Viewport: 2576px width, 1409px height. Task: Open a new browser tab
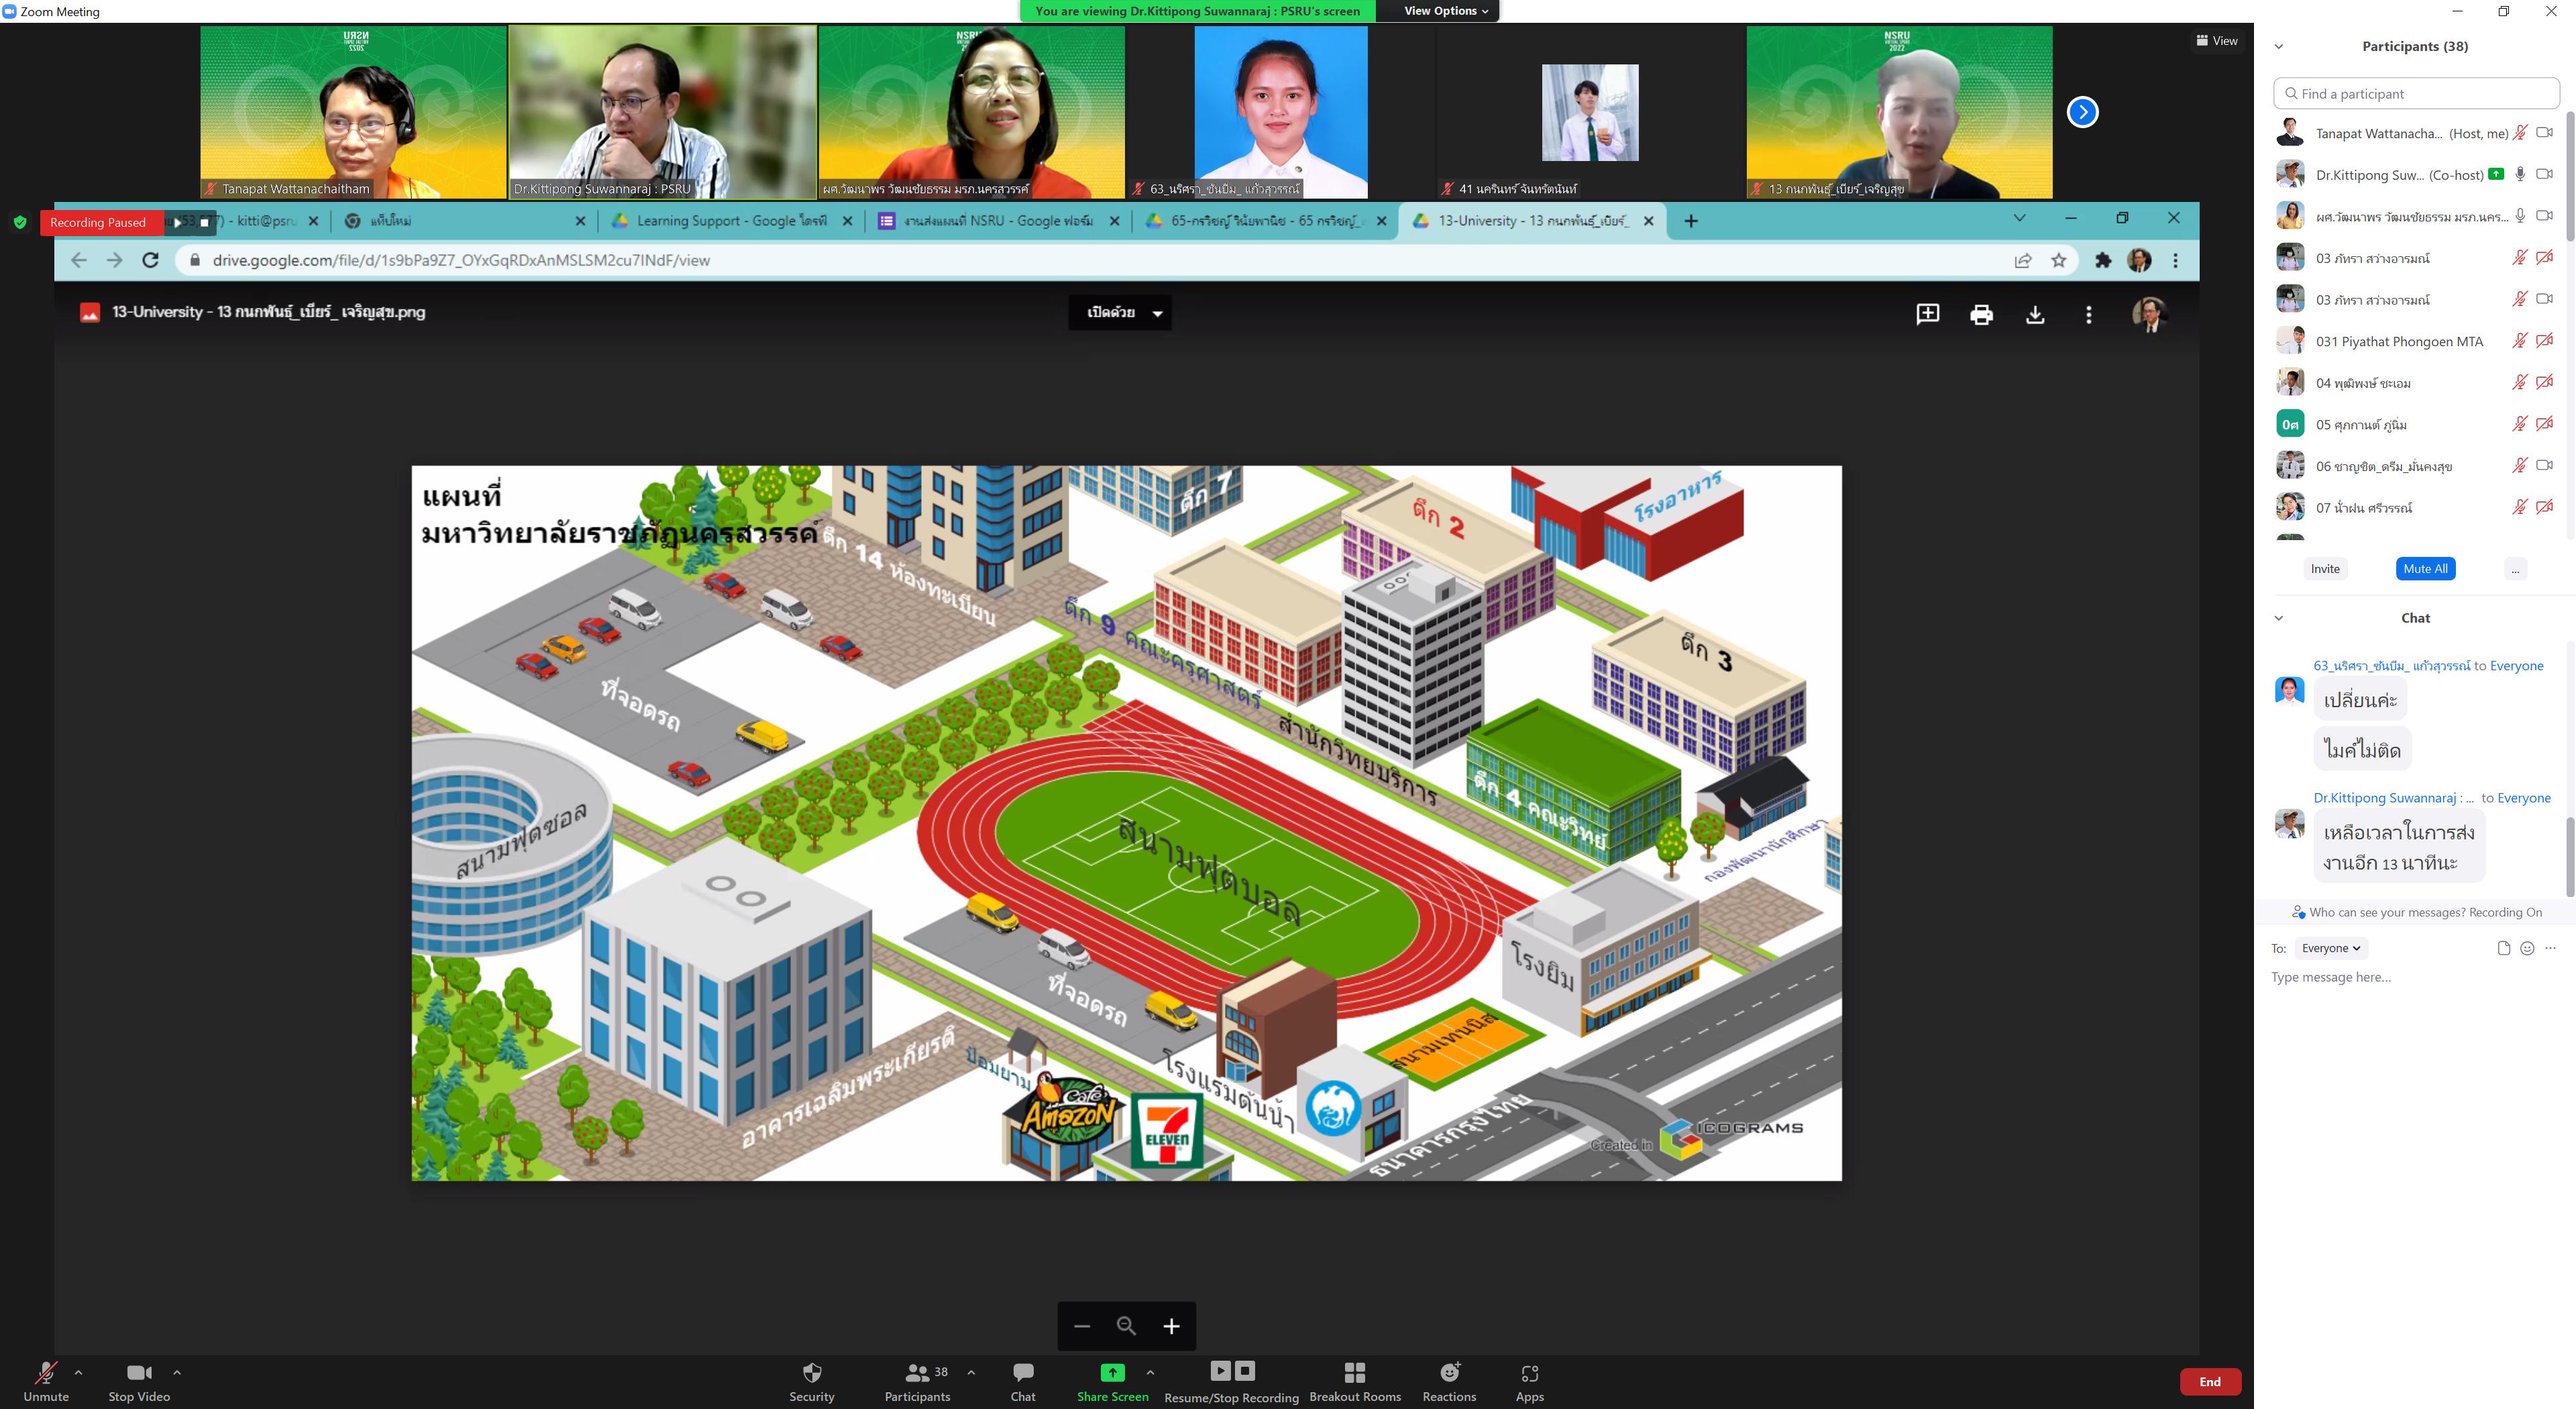[x=1691, y=221]
